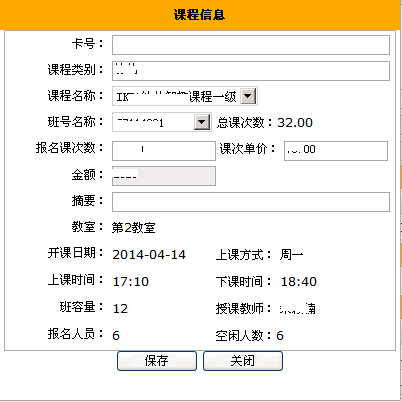Click the 17:10 class start time
This screenshot has width=402, height=402.
[x=131, y=282]
